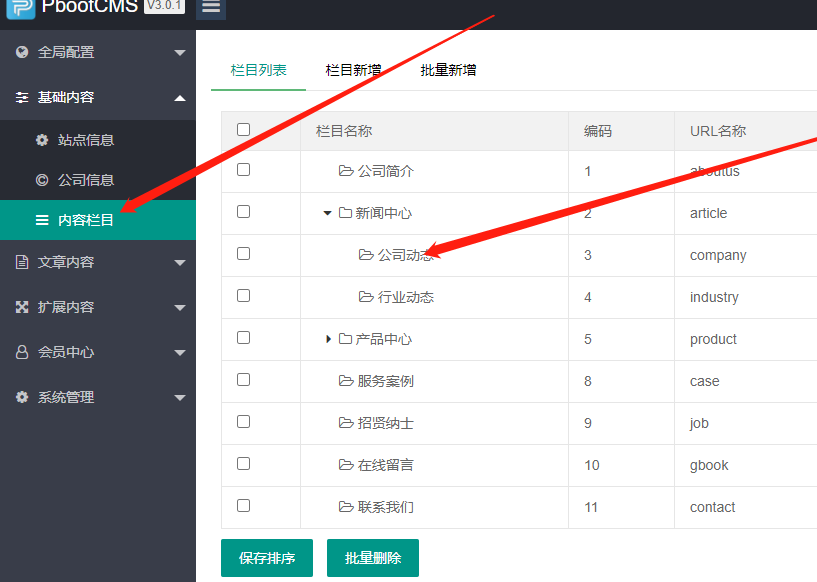Collapse the 新闻中心 tree node
This screenshot has height=582, width=817.
[x=327, y=213]
